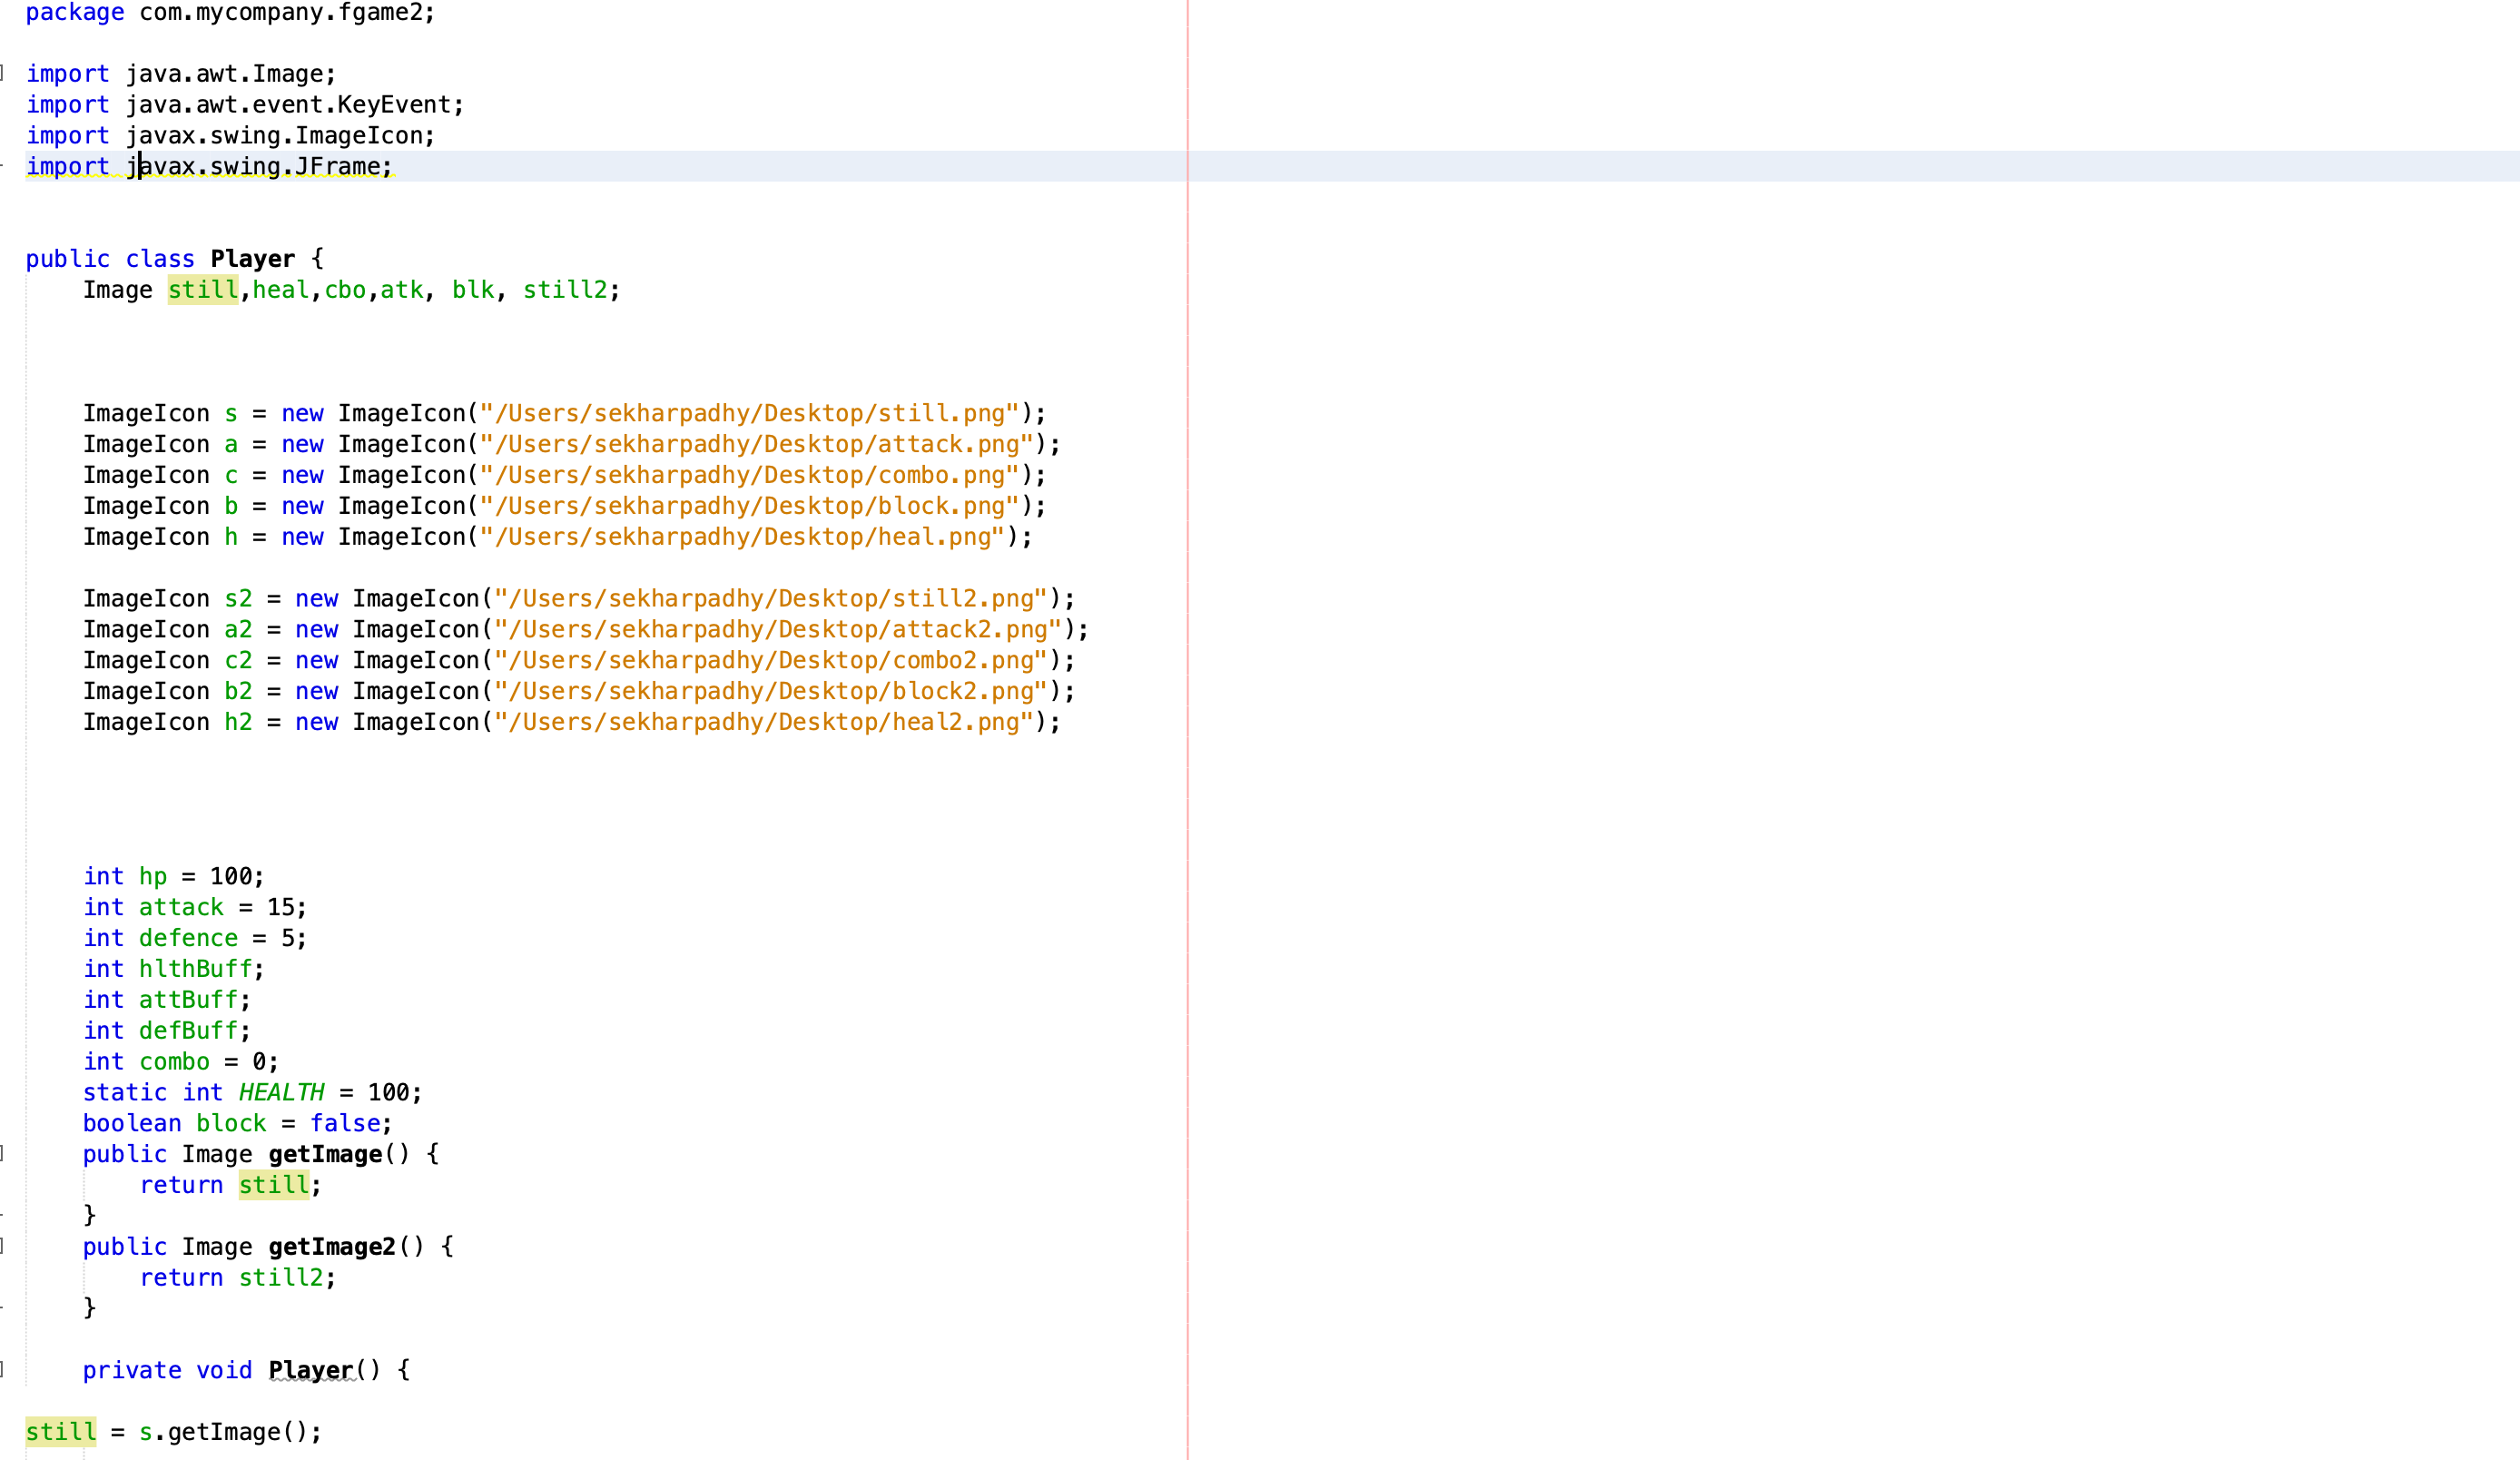Click the 'hlthBuff' variable declaration
The image size is (2520, 1460).
pyautogui.click(x=195, y=969)
